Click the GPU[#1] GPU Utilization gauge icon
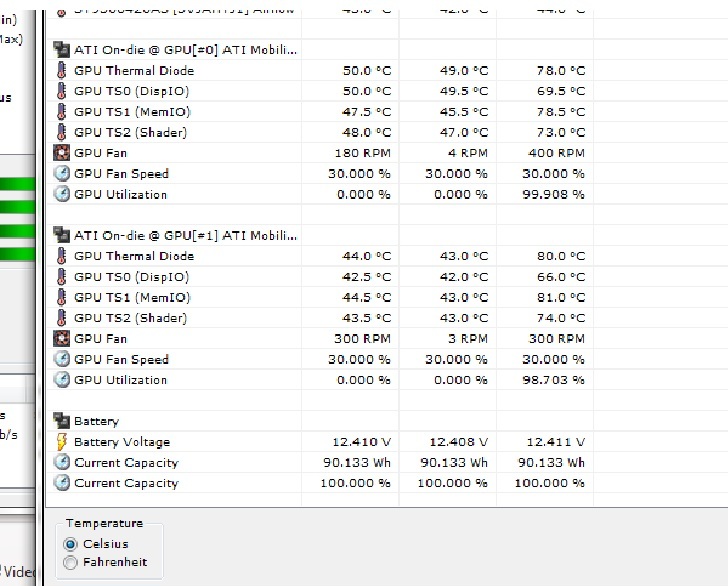Screen dimensions: 728x586 pyautogui.click(x=61, y=380)
